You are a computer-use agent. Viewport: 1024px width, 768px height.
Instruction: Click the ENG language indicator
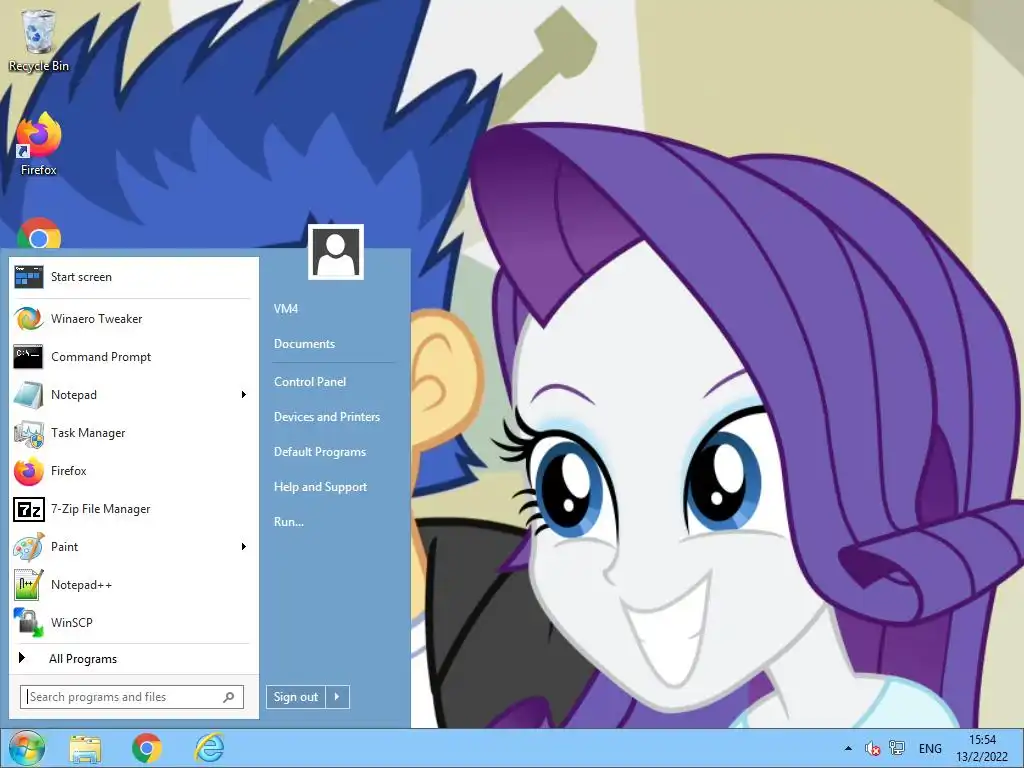930,748
